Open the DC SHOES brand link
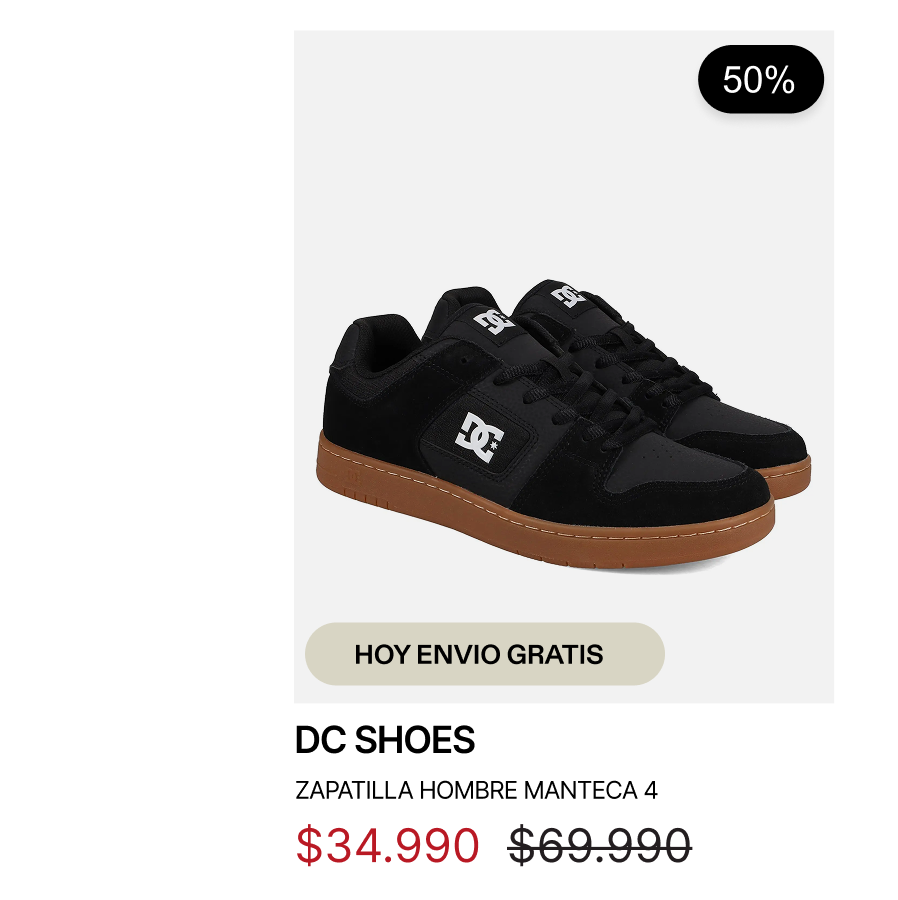The width and height of the screenshot is (898, 900). pos(385,740)
